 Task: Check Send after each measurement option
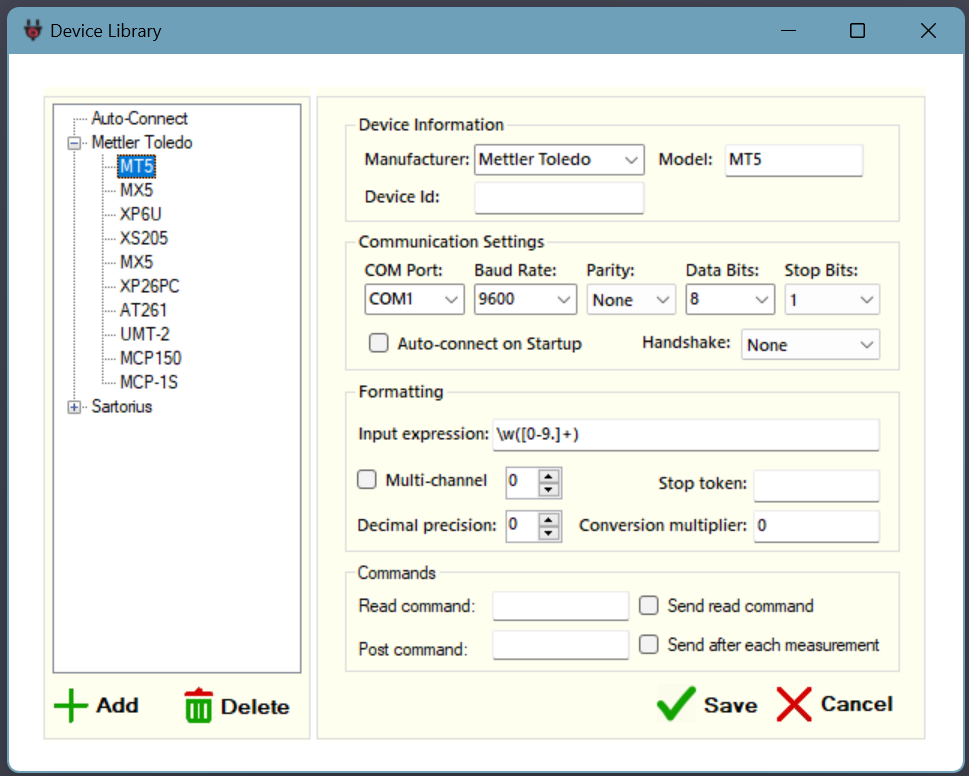pos(648,644)
